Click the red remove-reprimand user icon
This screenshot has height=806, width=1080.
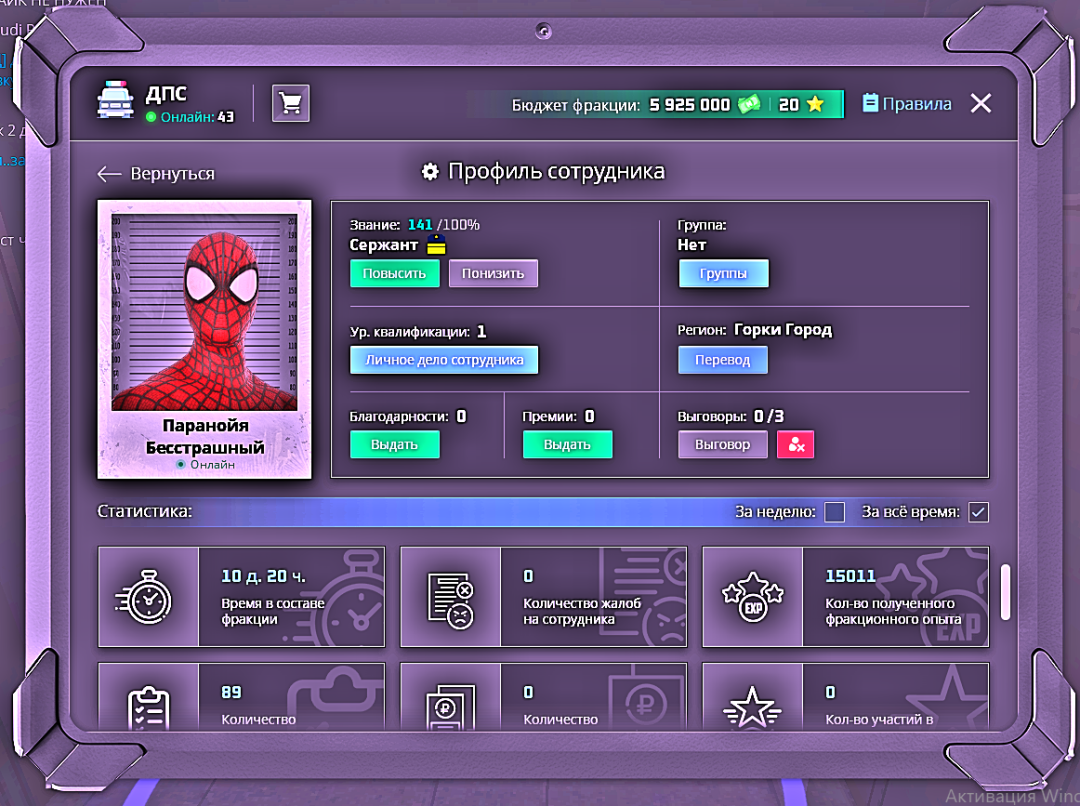pyautogui.click(x=796, y=445)
